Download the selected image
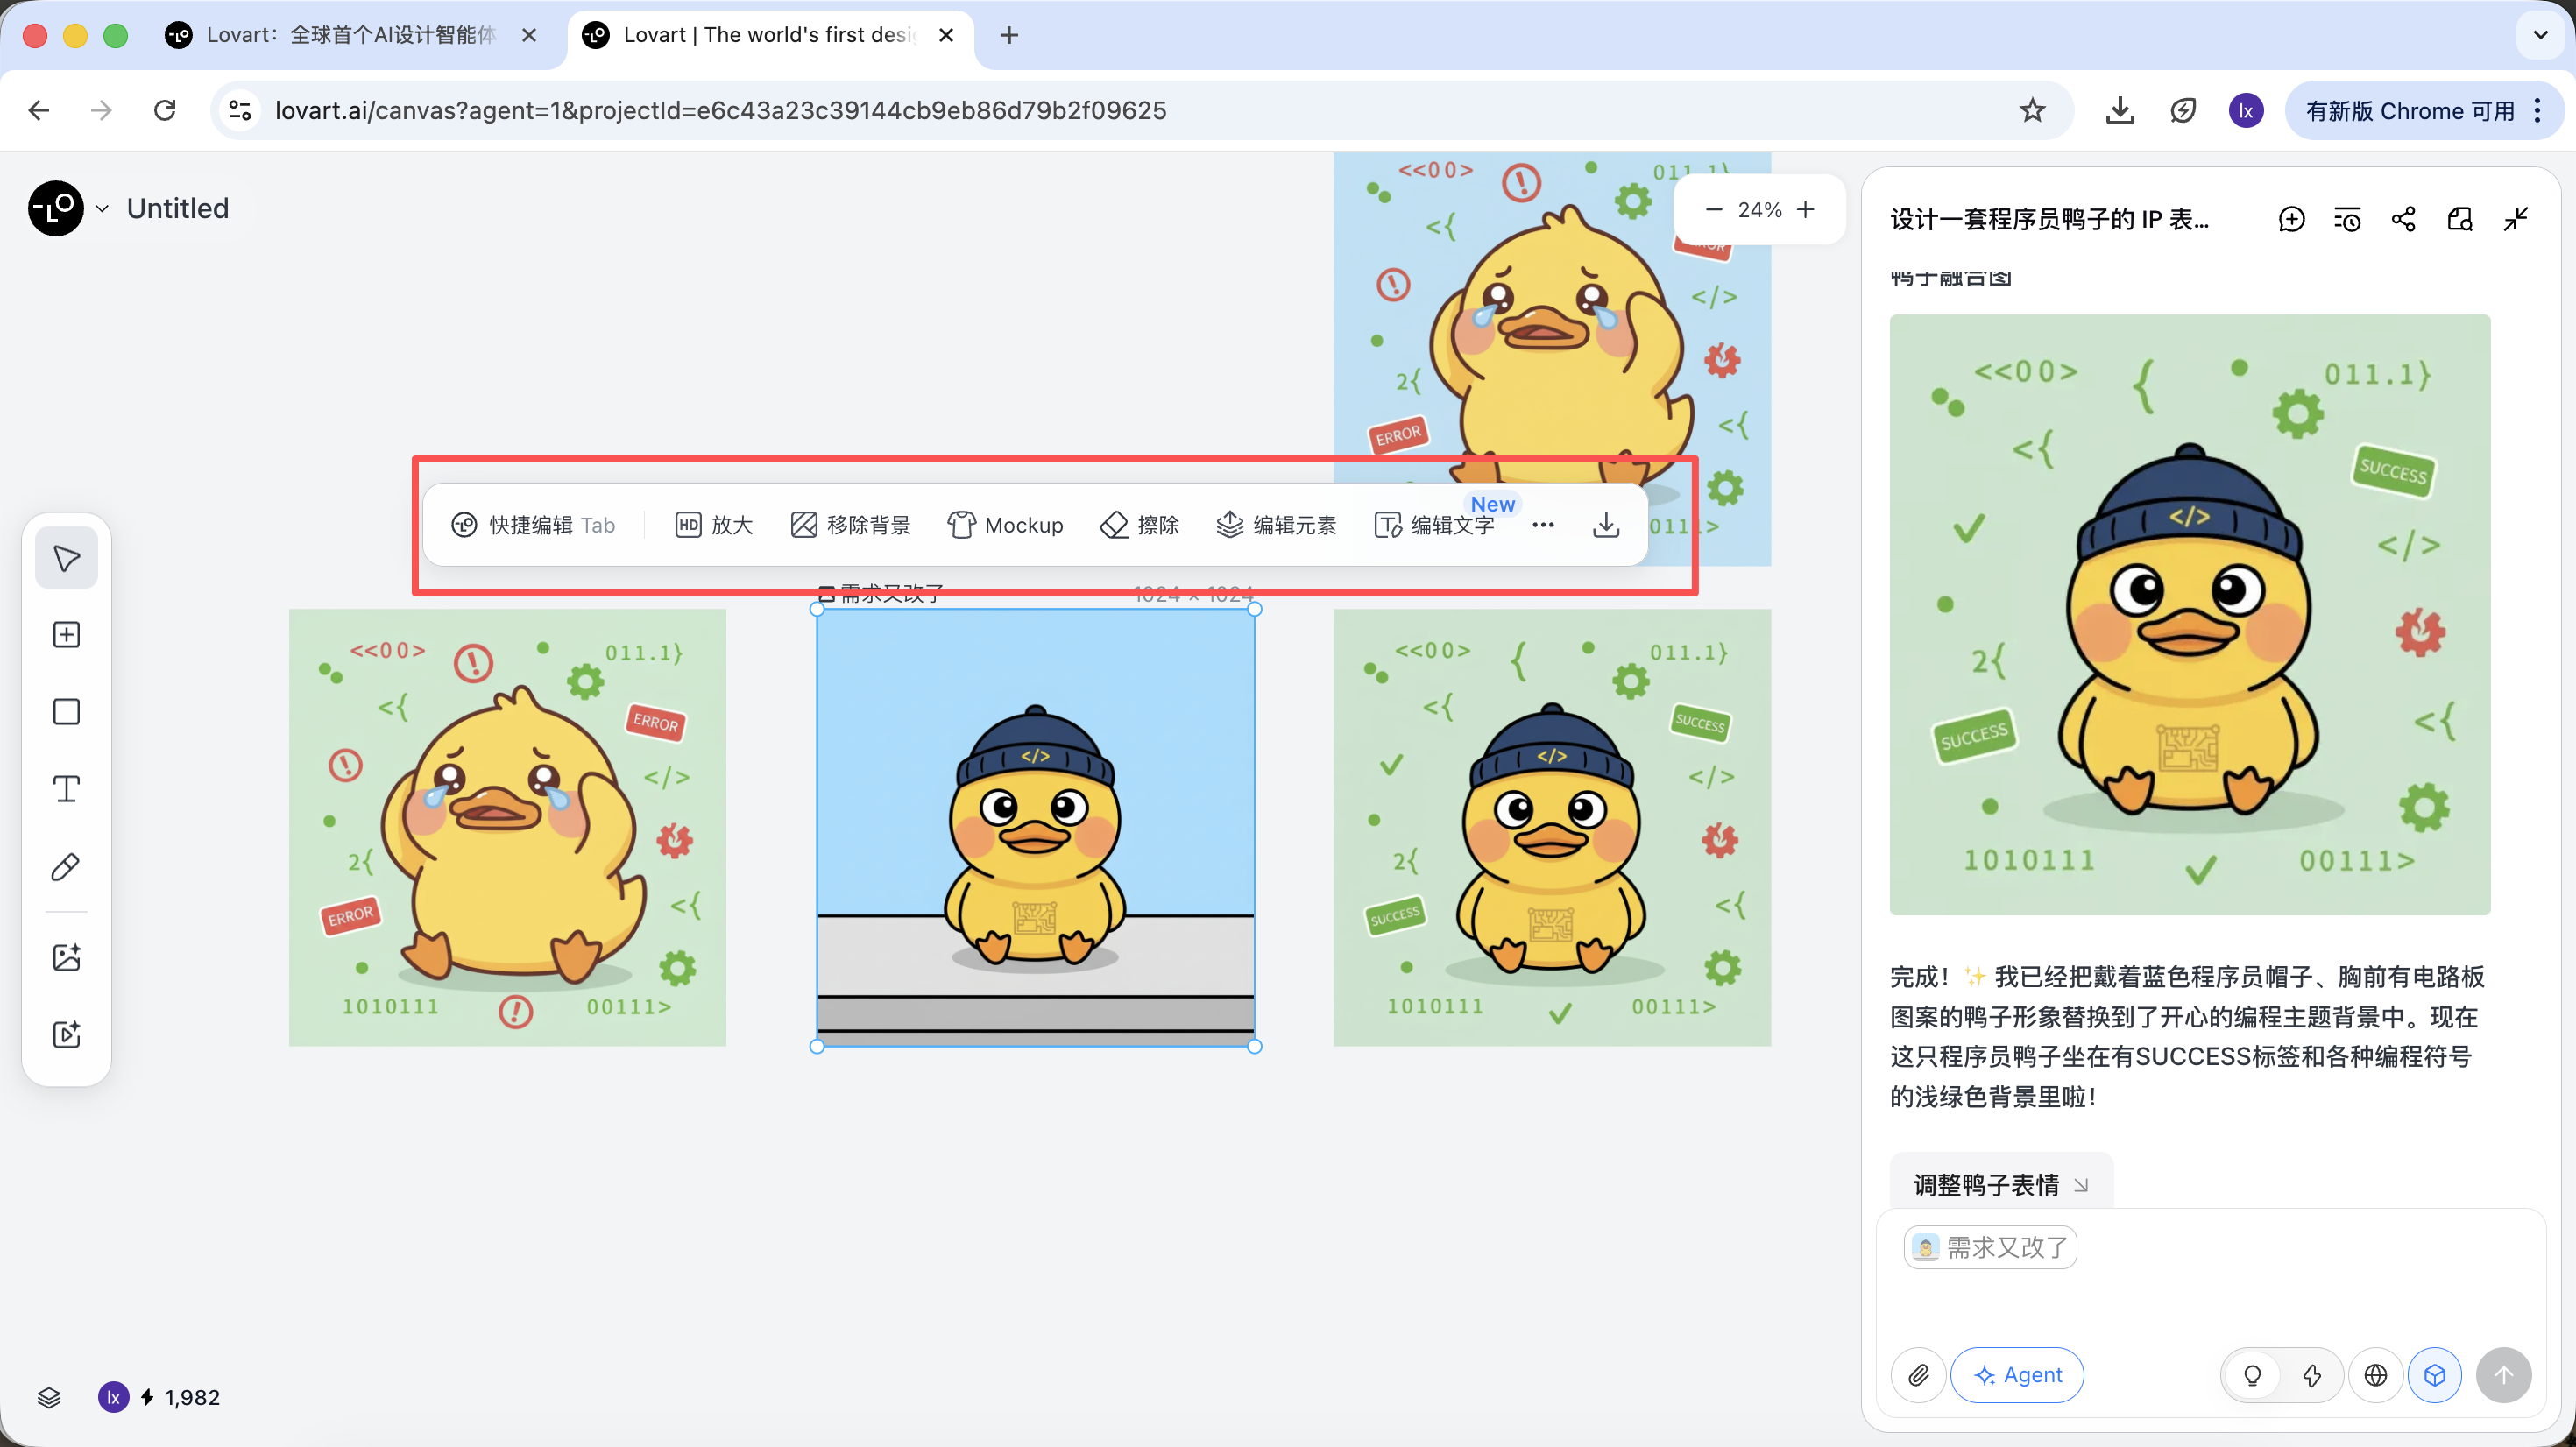This screenshot has width=2576, height=1447. click(1605, 525)
